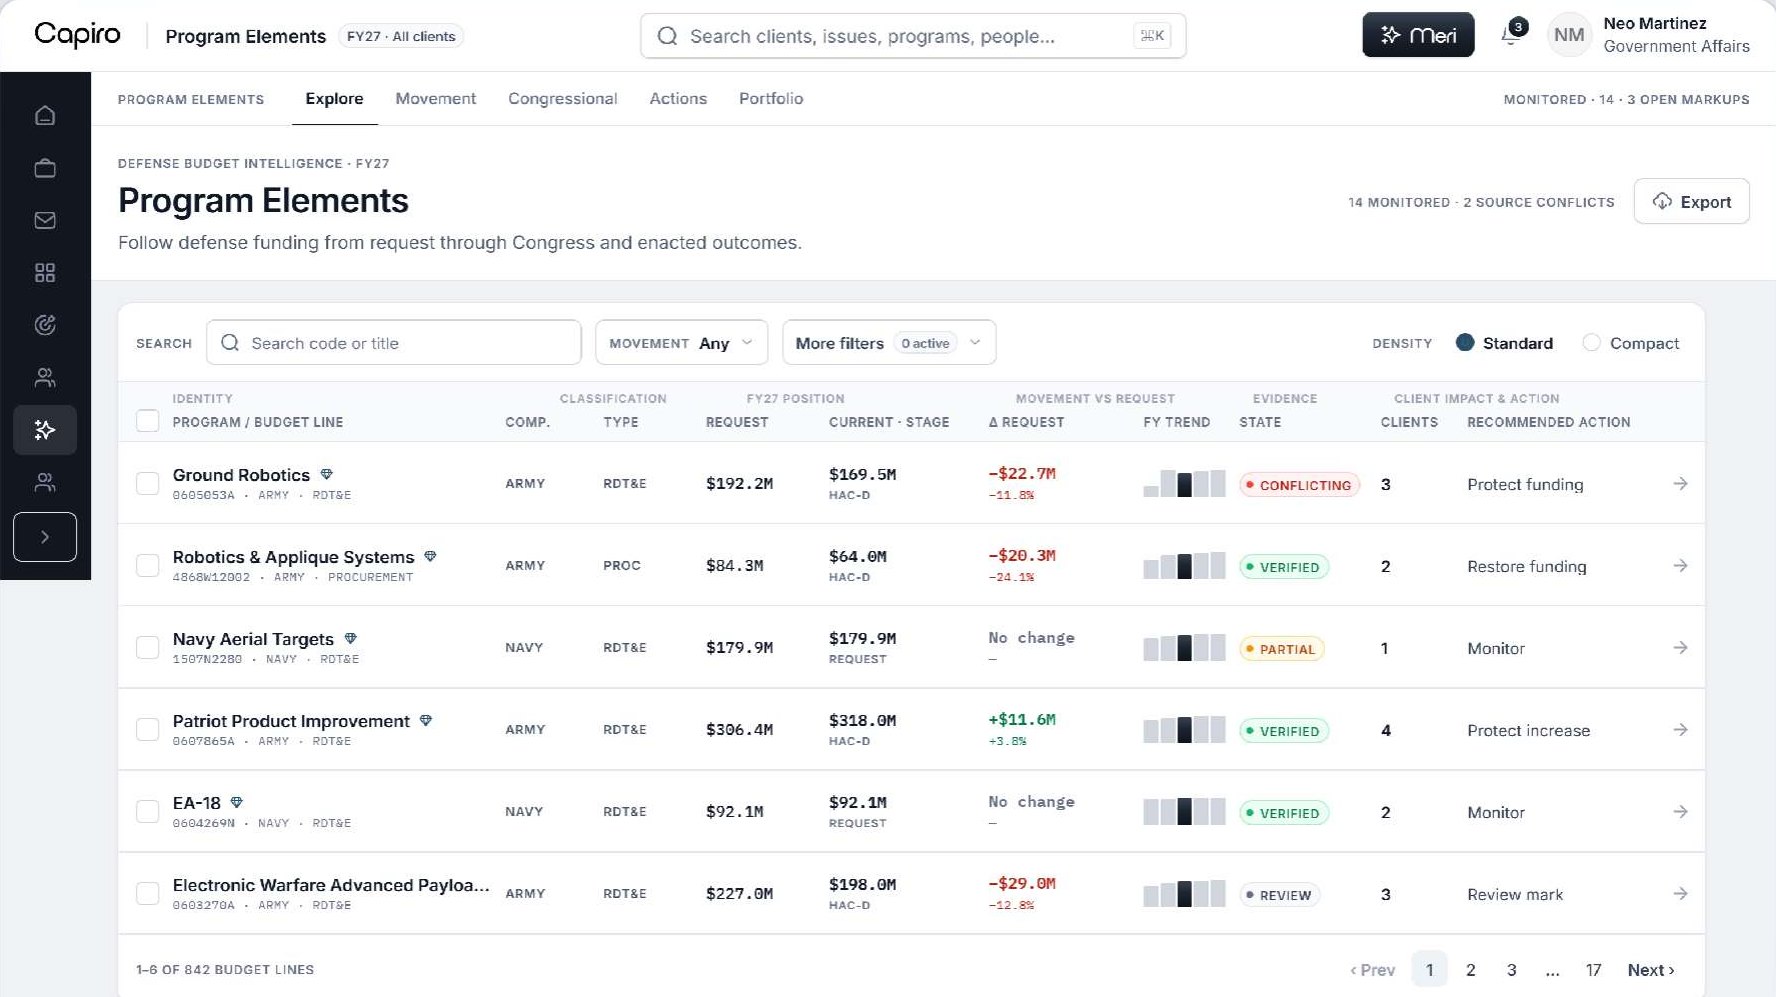Open the Electronic Warfare Advanced Payload row arrow
The width and height of the screenshot is (1776, 997).
1680,894
